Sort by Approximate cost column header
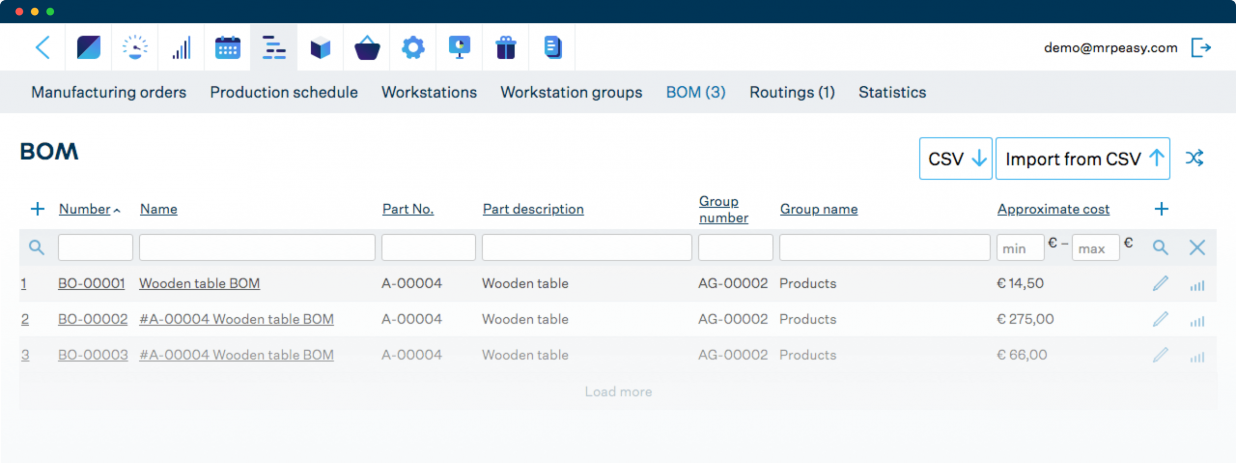 1053,209
